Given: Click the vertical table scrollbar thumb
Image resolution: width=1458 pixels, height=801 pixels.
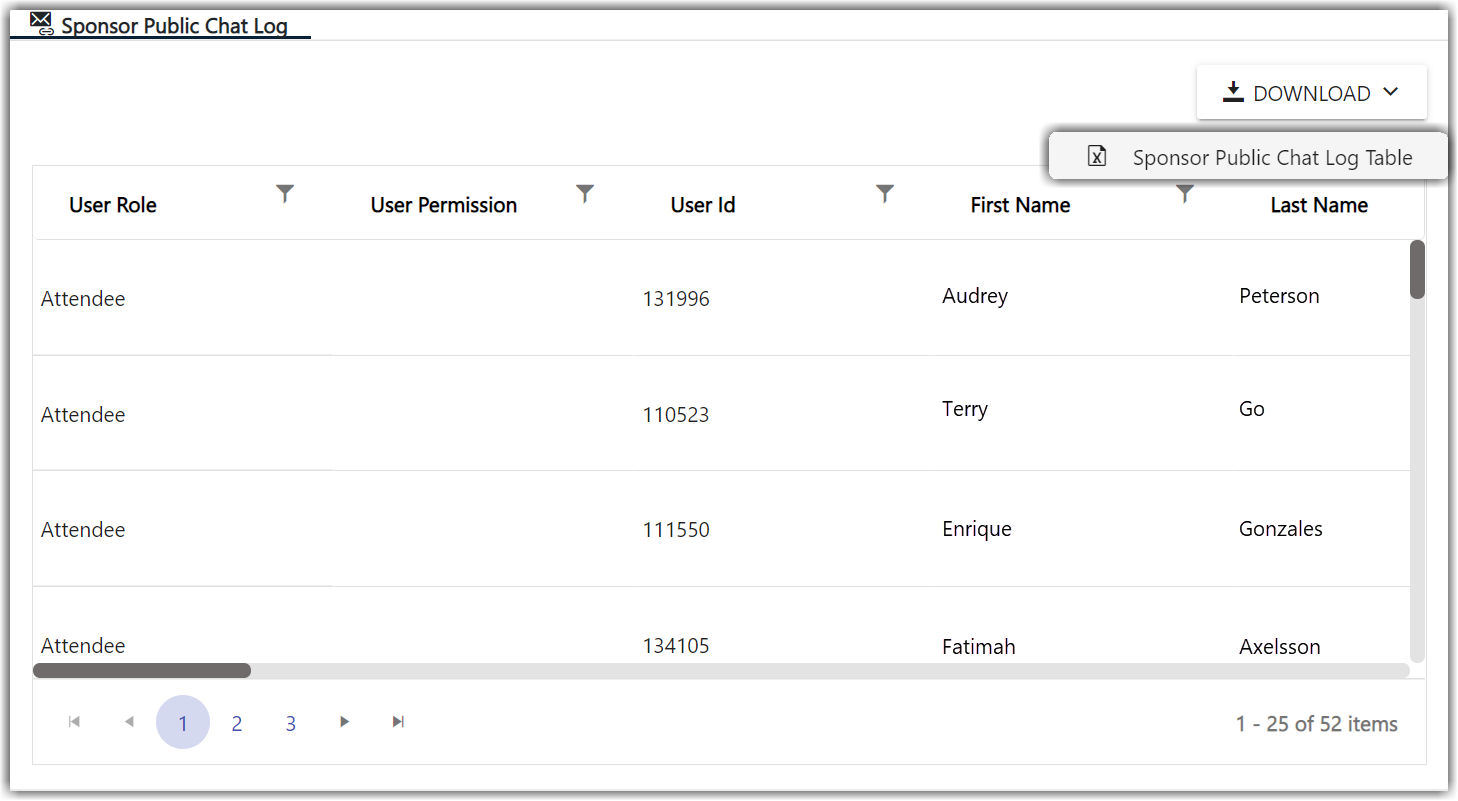Looking at the screenshot, I should click(x=1417, y=269).
